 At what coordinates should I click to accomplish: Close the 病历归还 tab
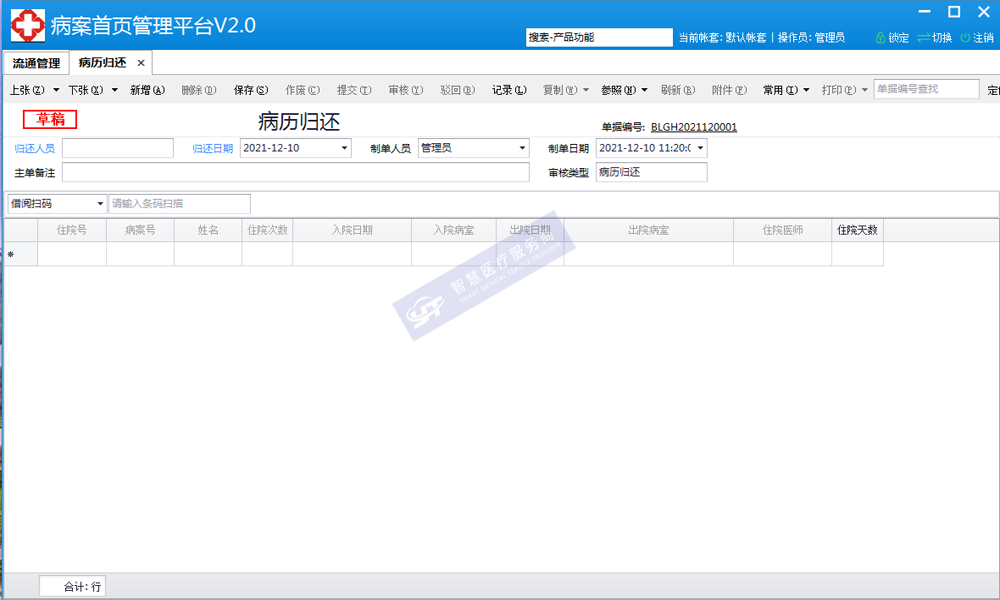[141, 63]
